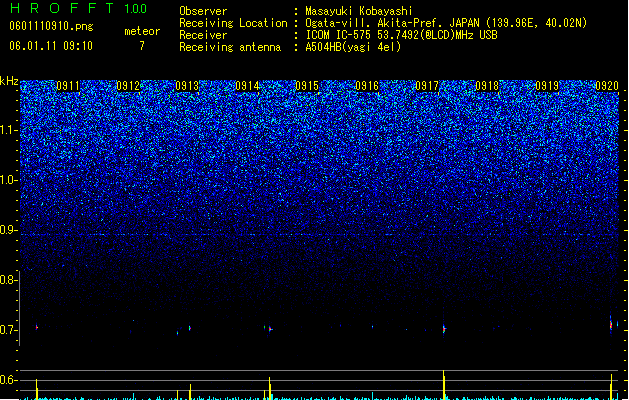Click the 0918 time marker

point(487,86)
